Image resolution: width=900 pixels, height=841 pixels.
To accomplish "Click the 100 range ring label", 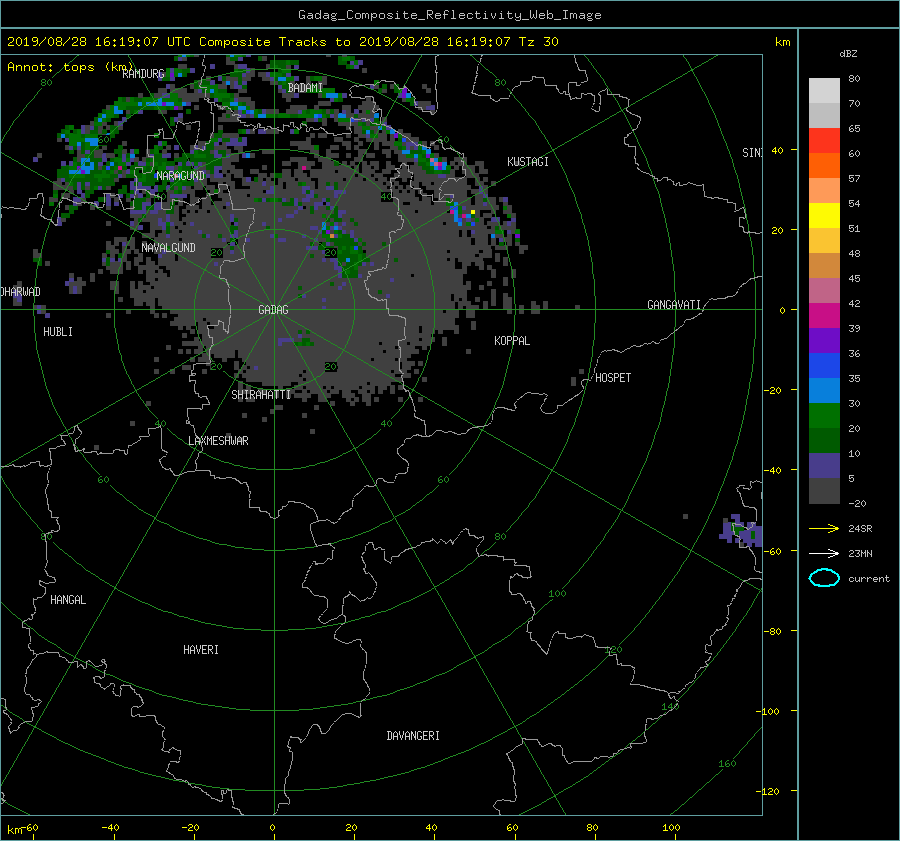I will coord(557,594).
